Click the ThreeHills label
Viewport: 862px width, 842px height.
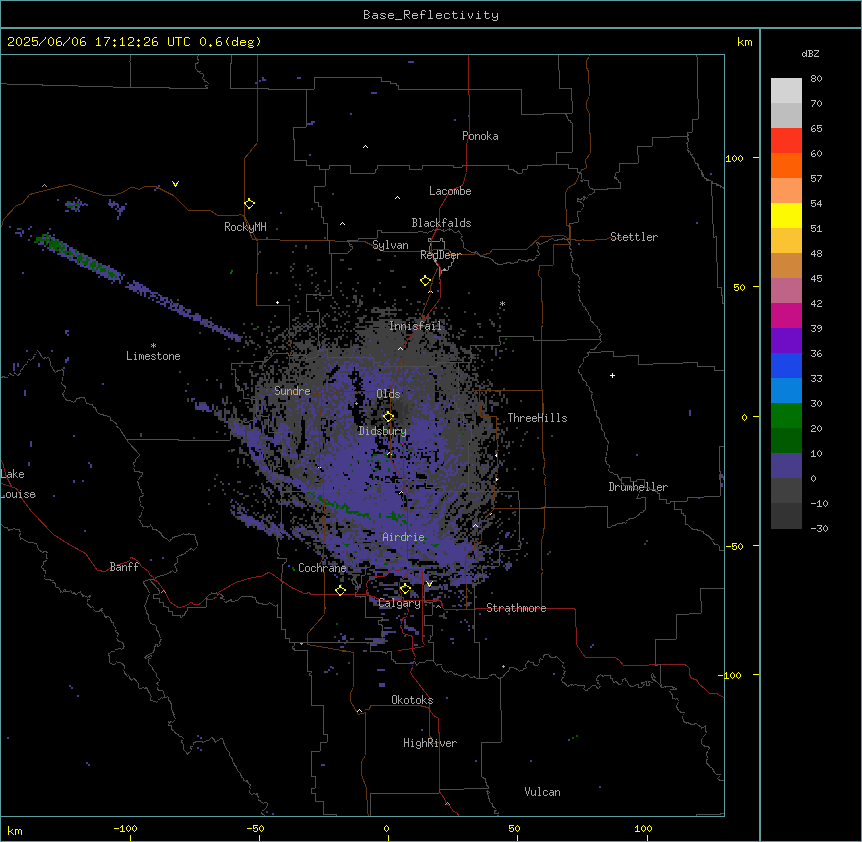(x=538, y=418)
